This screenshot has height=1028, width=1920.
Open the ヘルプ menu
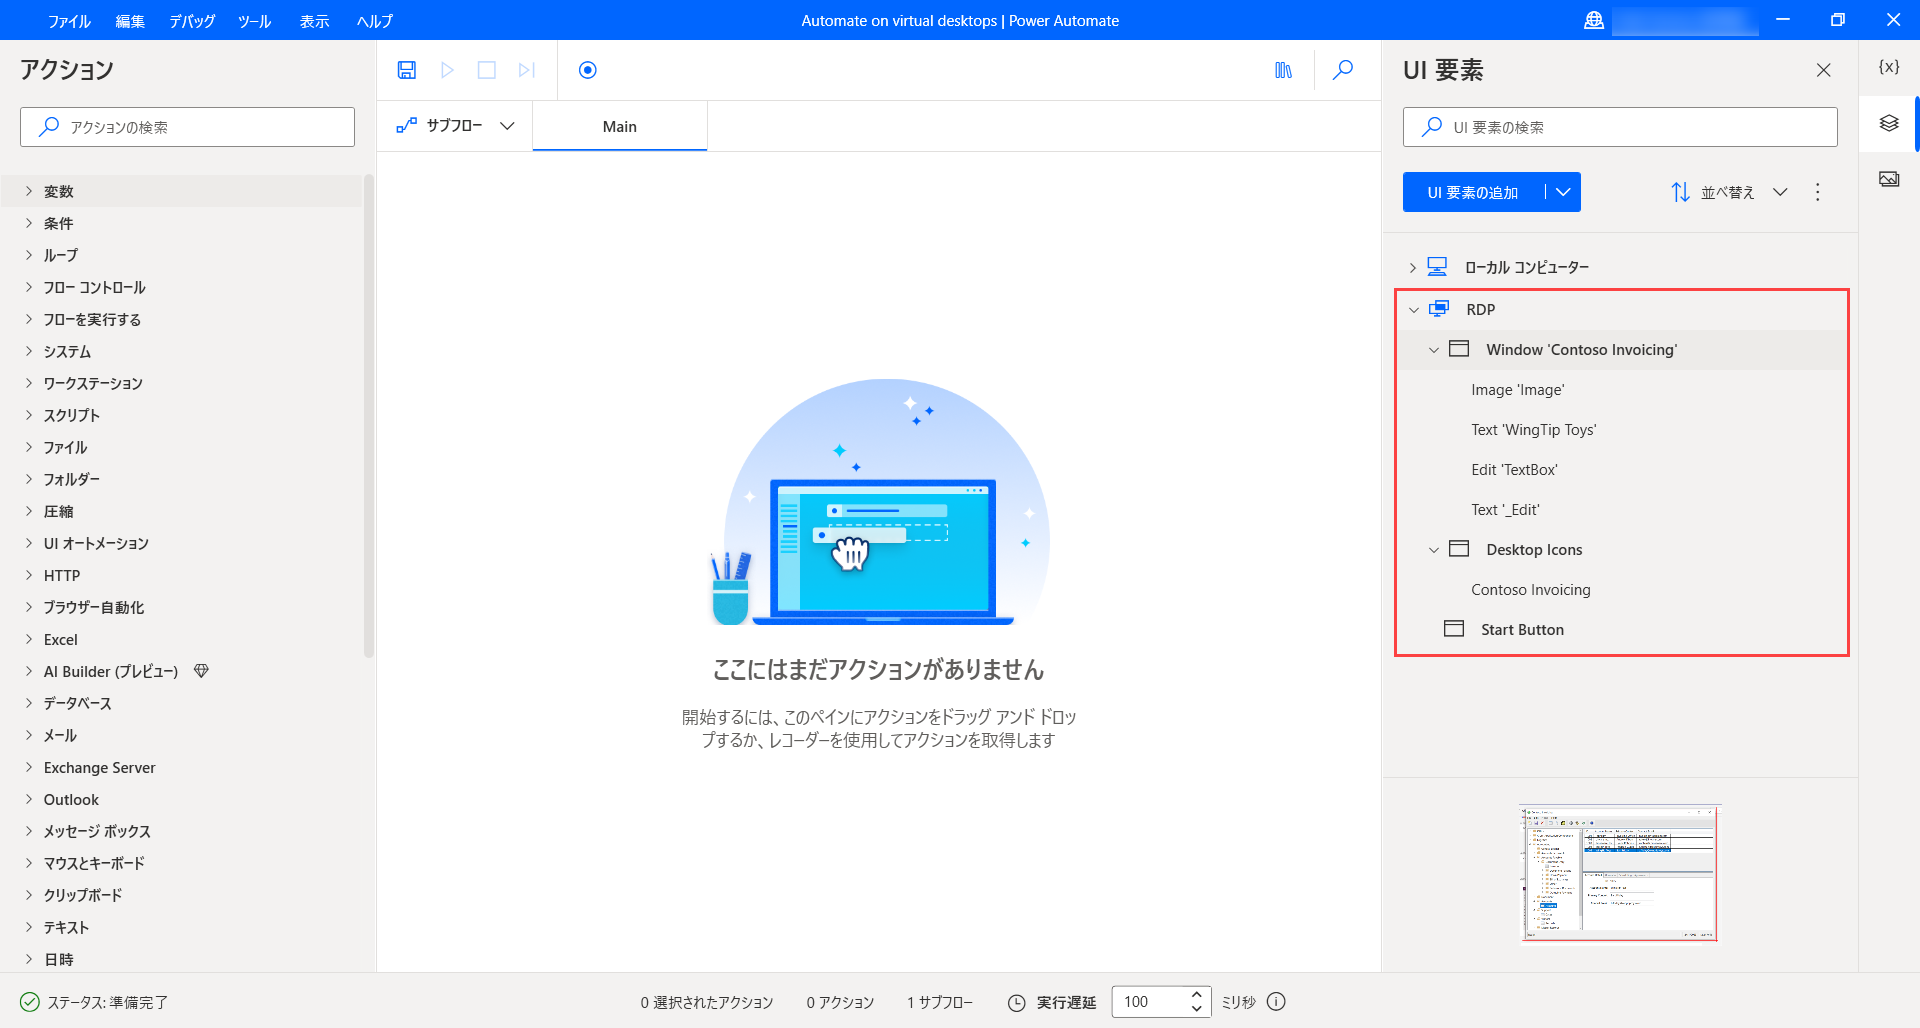coord(375,21)
